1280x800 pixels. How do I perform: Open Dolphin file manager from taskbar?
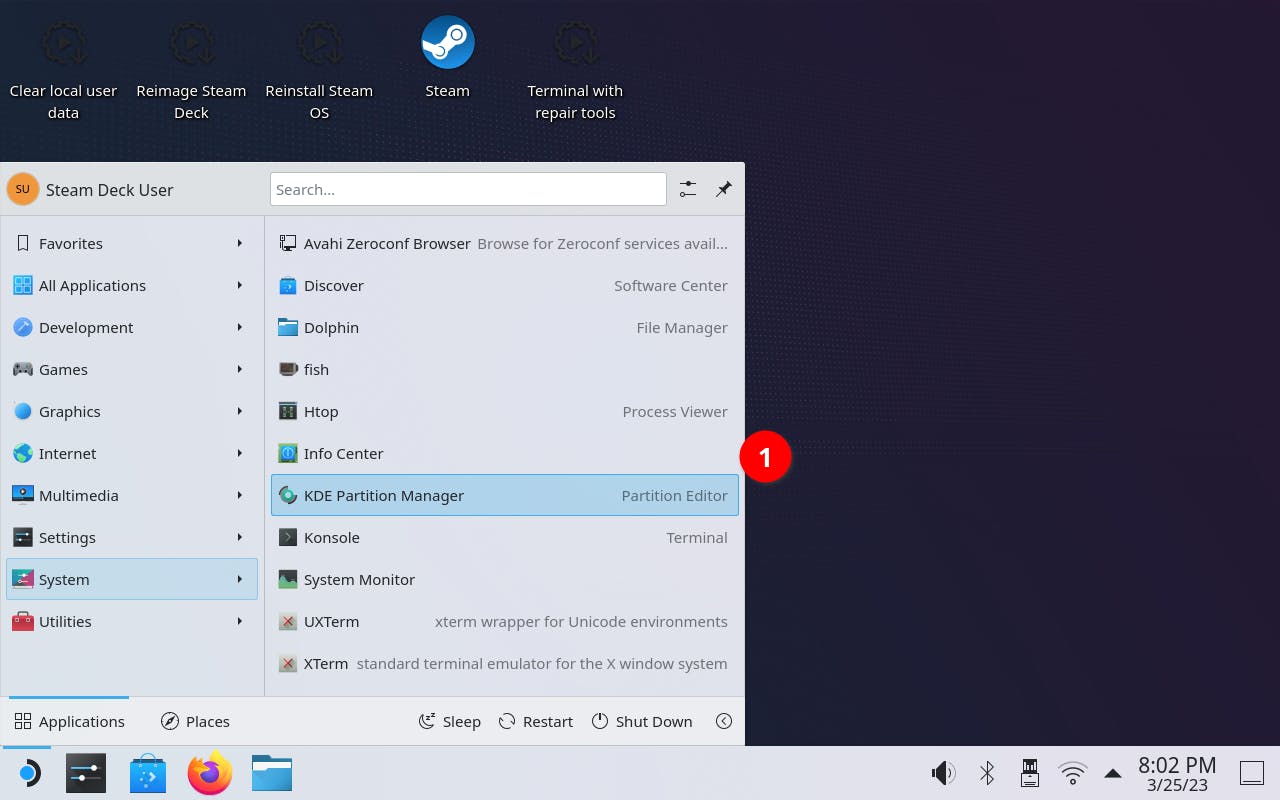[272, 773]
